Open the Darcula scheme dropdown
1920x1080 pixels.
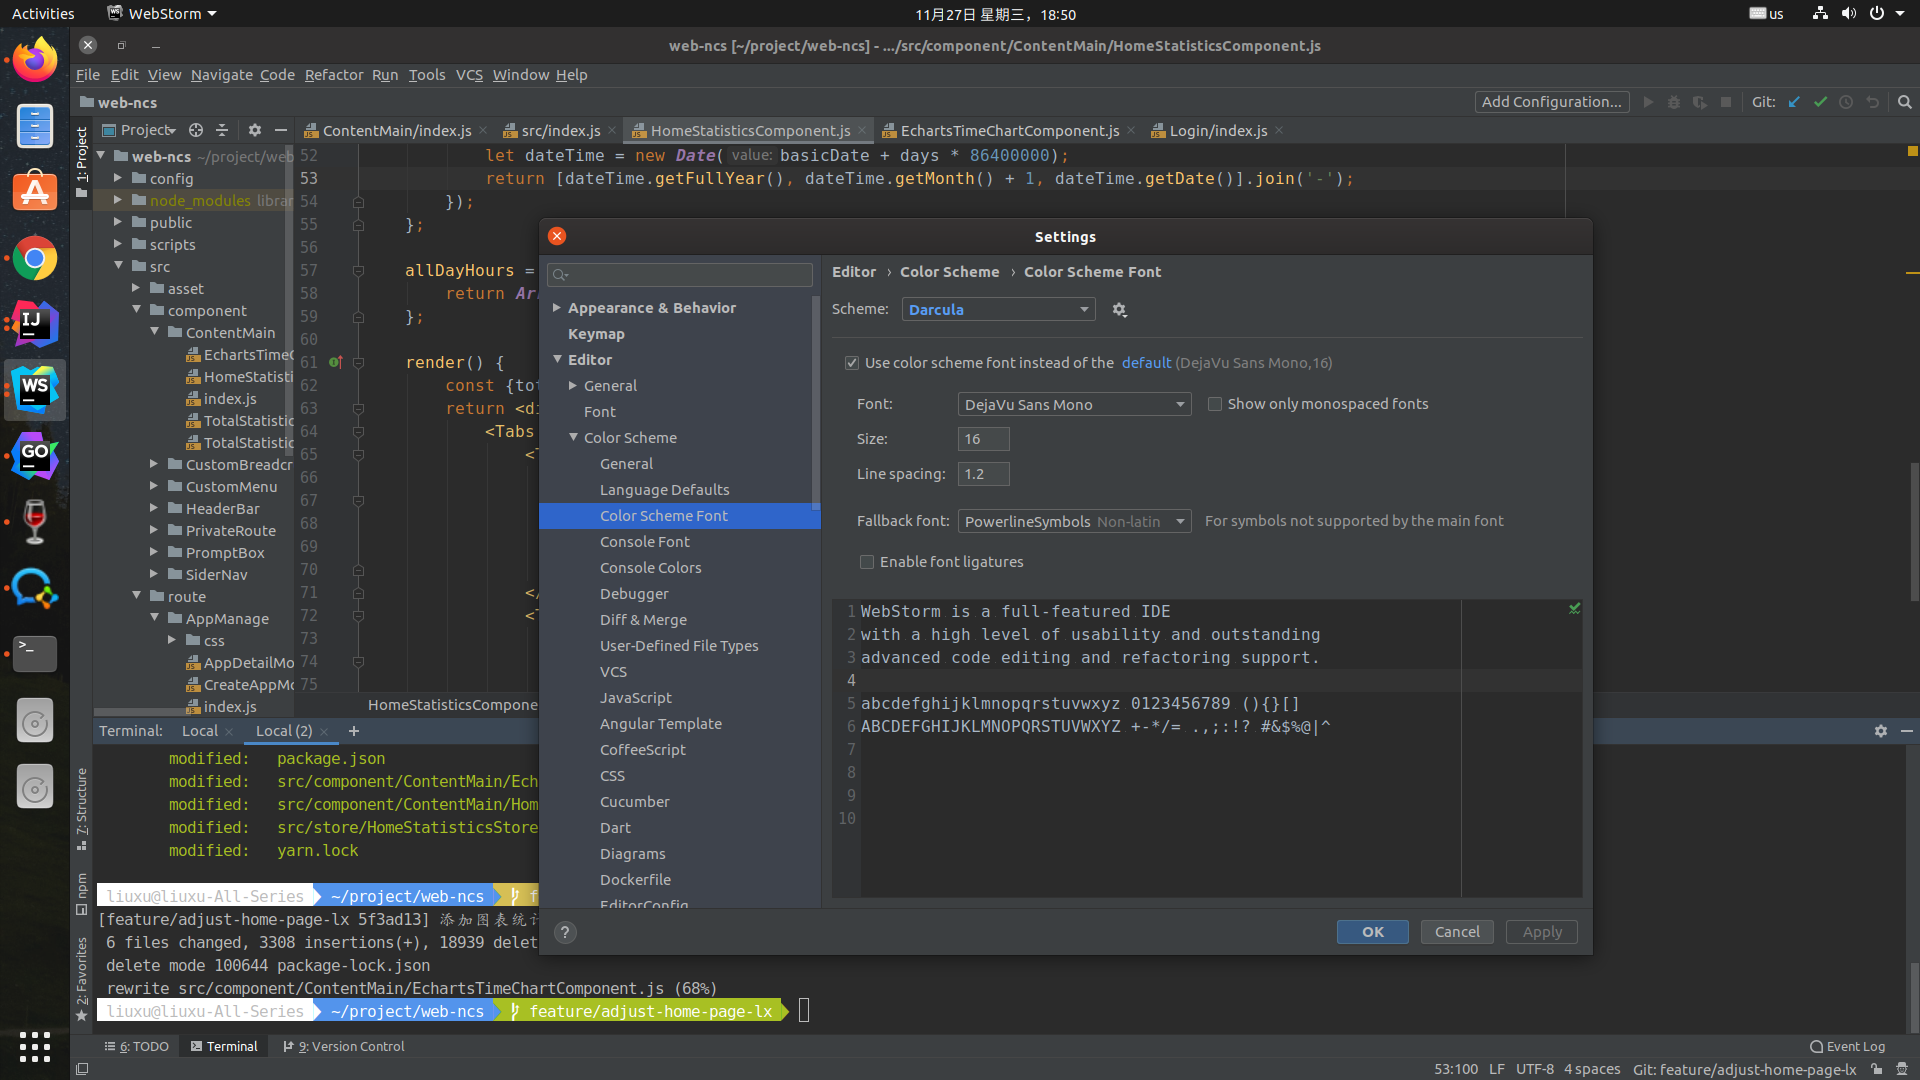[x=998, y=310]
